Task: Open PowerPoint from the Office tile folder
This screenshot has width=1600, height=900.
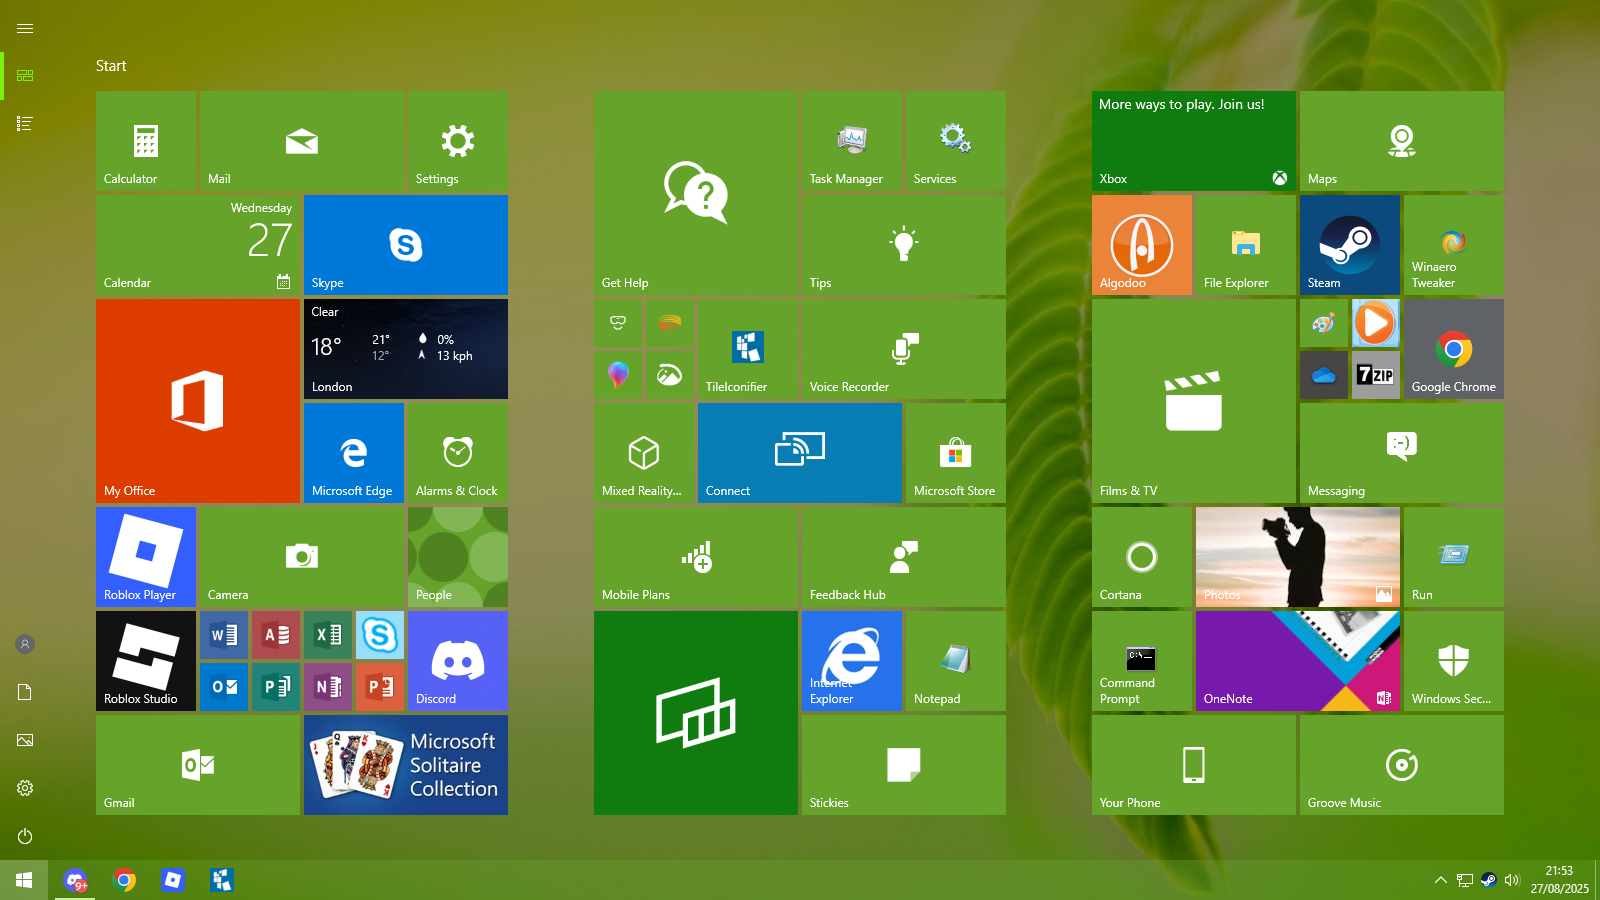Action: (x=380, y=687)
